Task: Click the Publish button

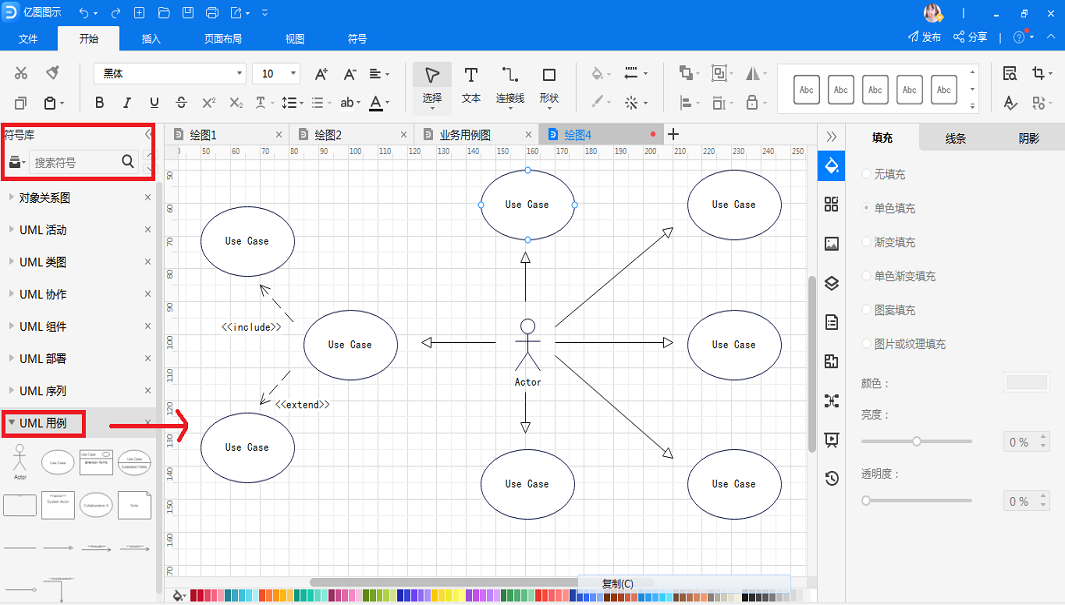Action: (924, 37)
